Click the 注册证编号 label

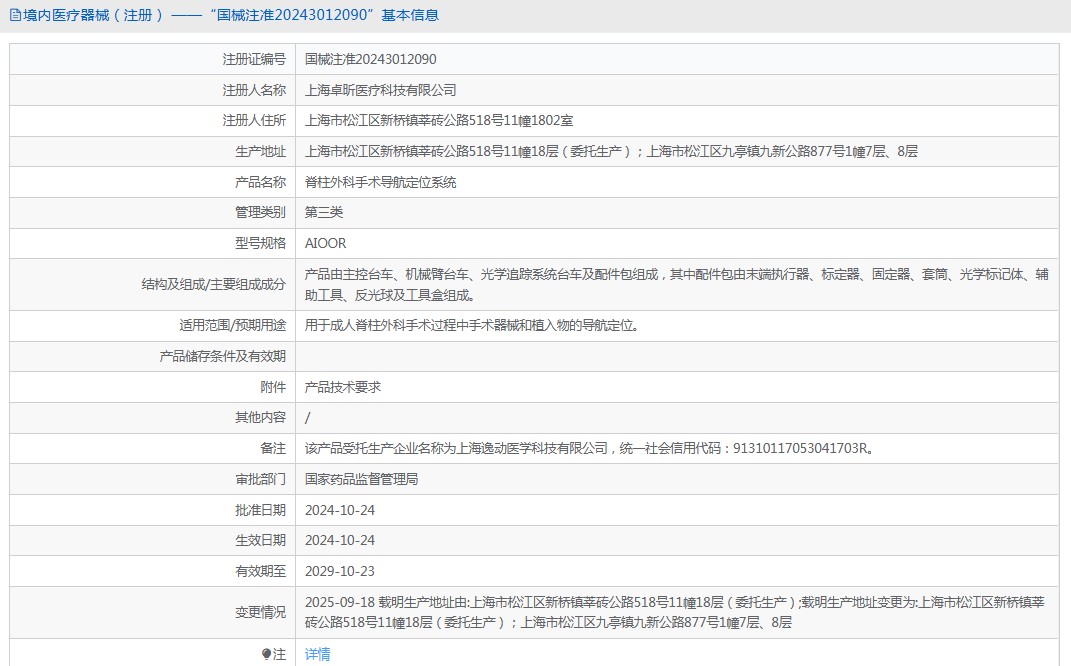[x=254, y=59]
